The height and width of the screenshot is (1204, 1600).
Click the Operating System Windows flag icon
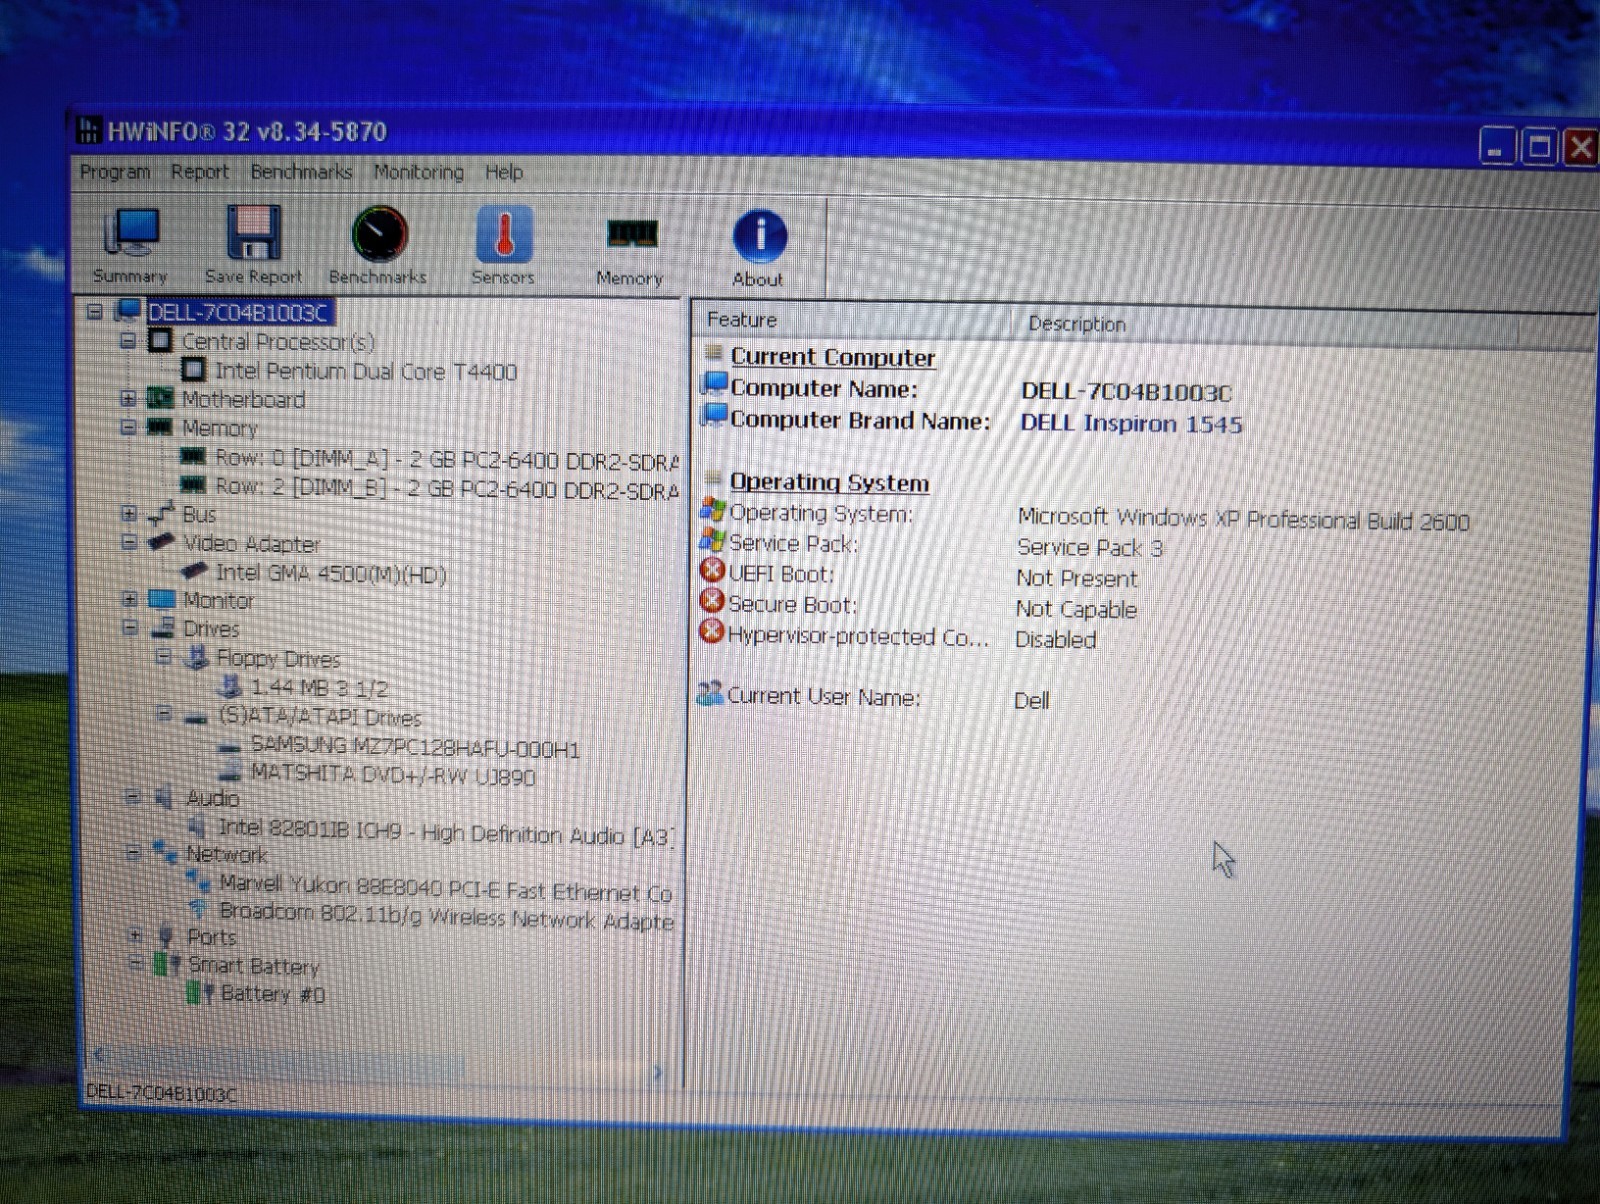pyautogui.click(x=713, y=510)
